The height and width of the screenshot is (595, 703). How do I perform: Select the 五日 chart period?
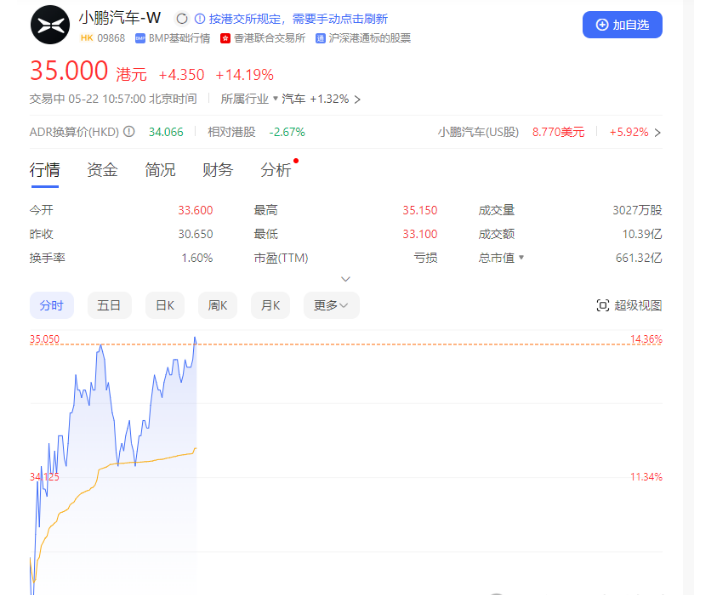pyautogui.click(x=109, y=305)
